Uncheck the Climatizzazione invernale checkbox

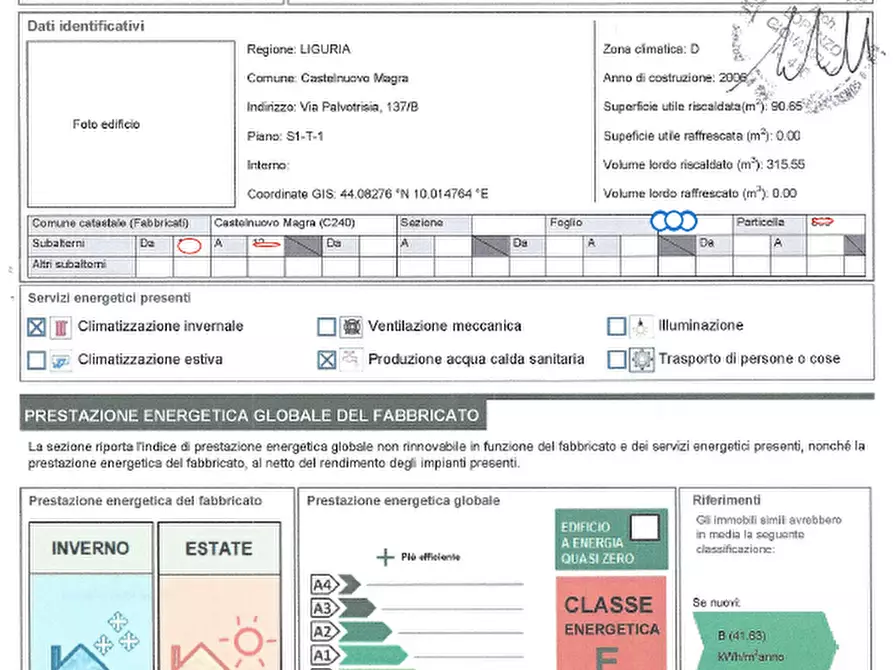click(36, 327)
